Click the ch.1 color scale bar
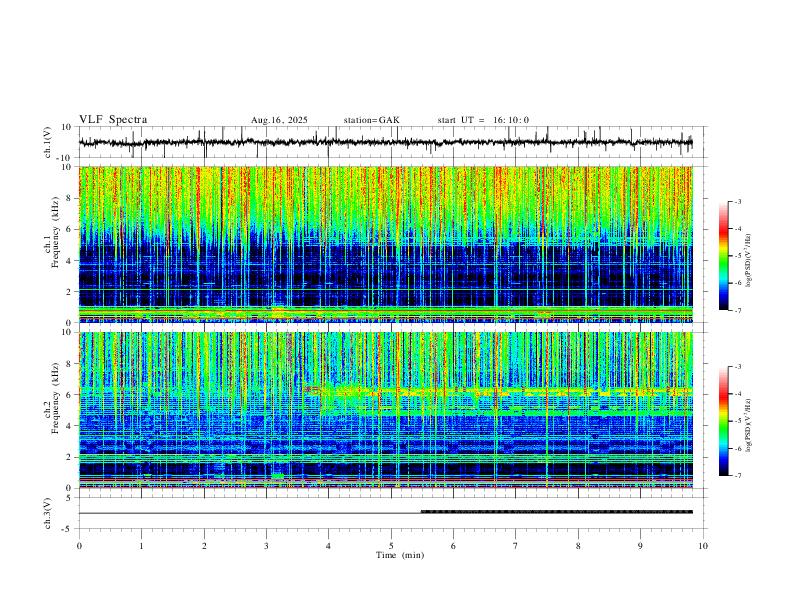792x612 pixels. pos(723,256)
